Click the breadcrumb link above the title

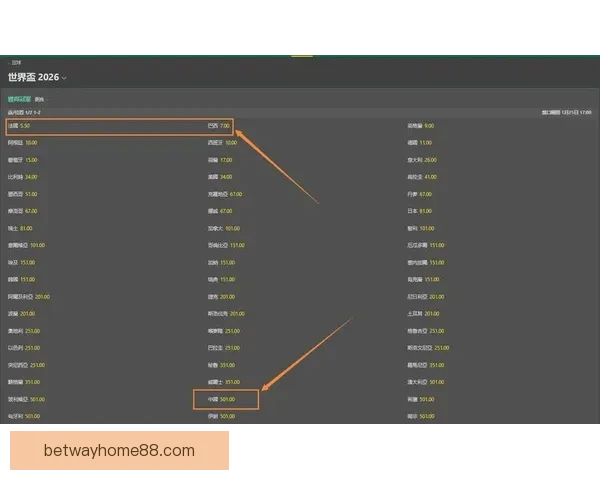click(x=16, y=62)
